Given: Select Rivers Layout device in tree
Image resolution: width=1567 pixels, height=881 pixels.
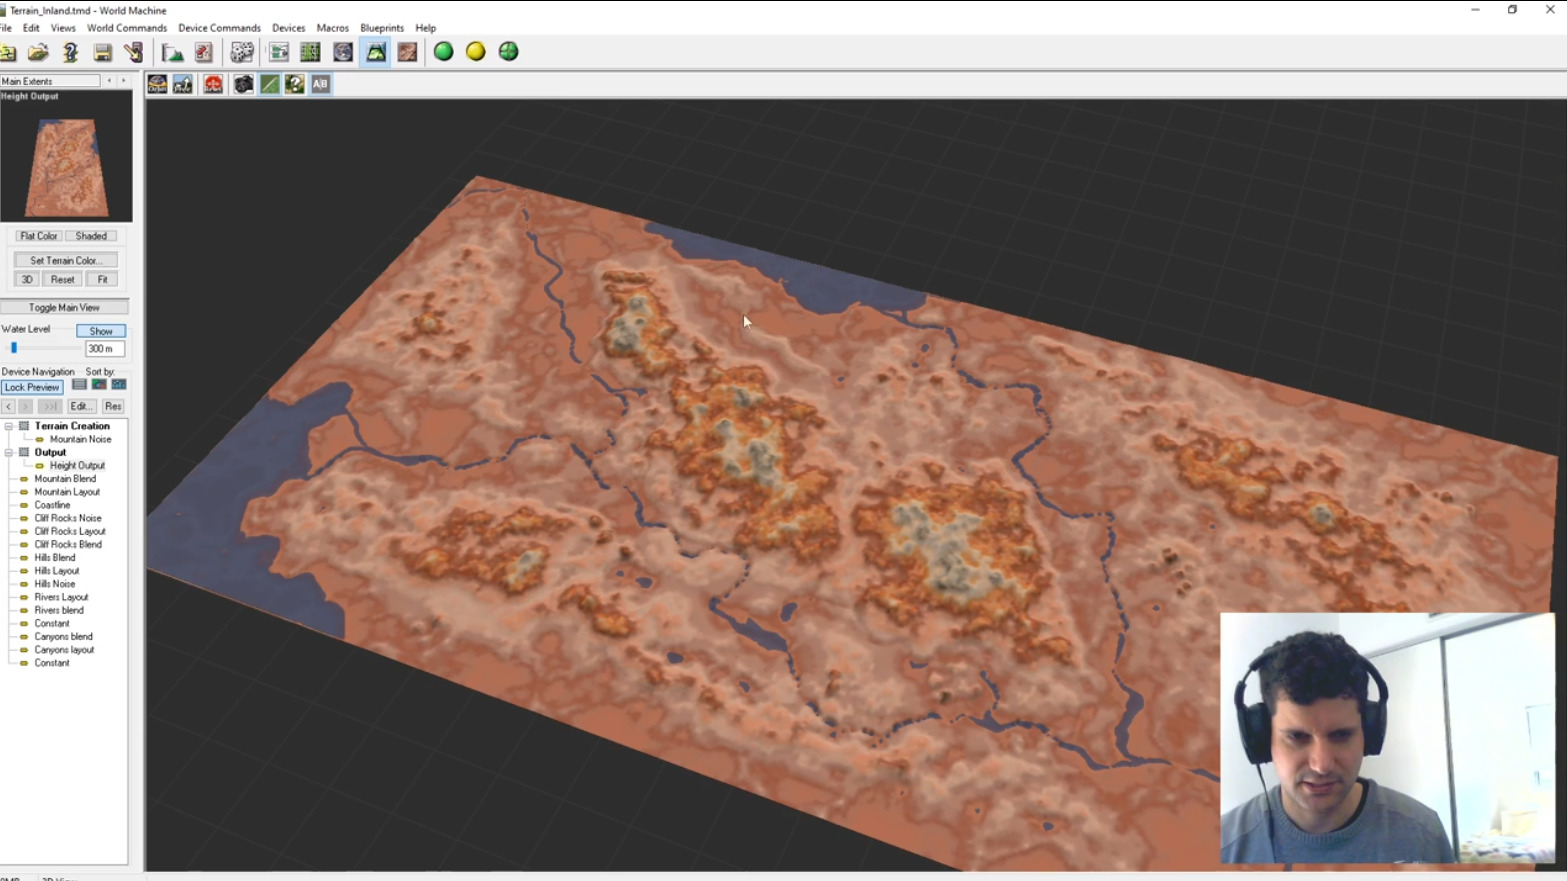Looking at the screenshot, I should pyautogui.click(x=61, y=597).
